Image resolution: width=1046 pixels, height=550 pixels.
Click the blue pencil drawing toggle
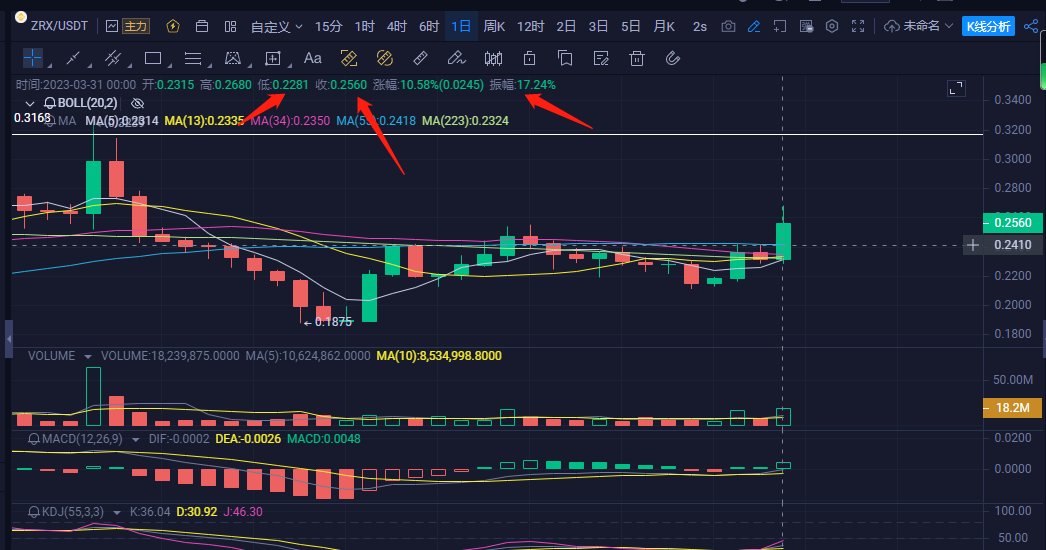[754, 26]
